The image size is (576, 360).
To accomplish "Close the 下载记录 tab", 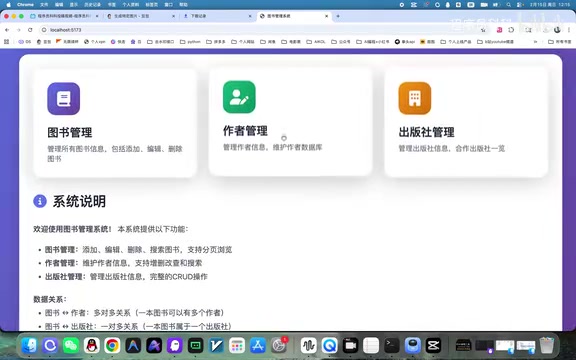I will [x=250, y=16].
